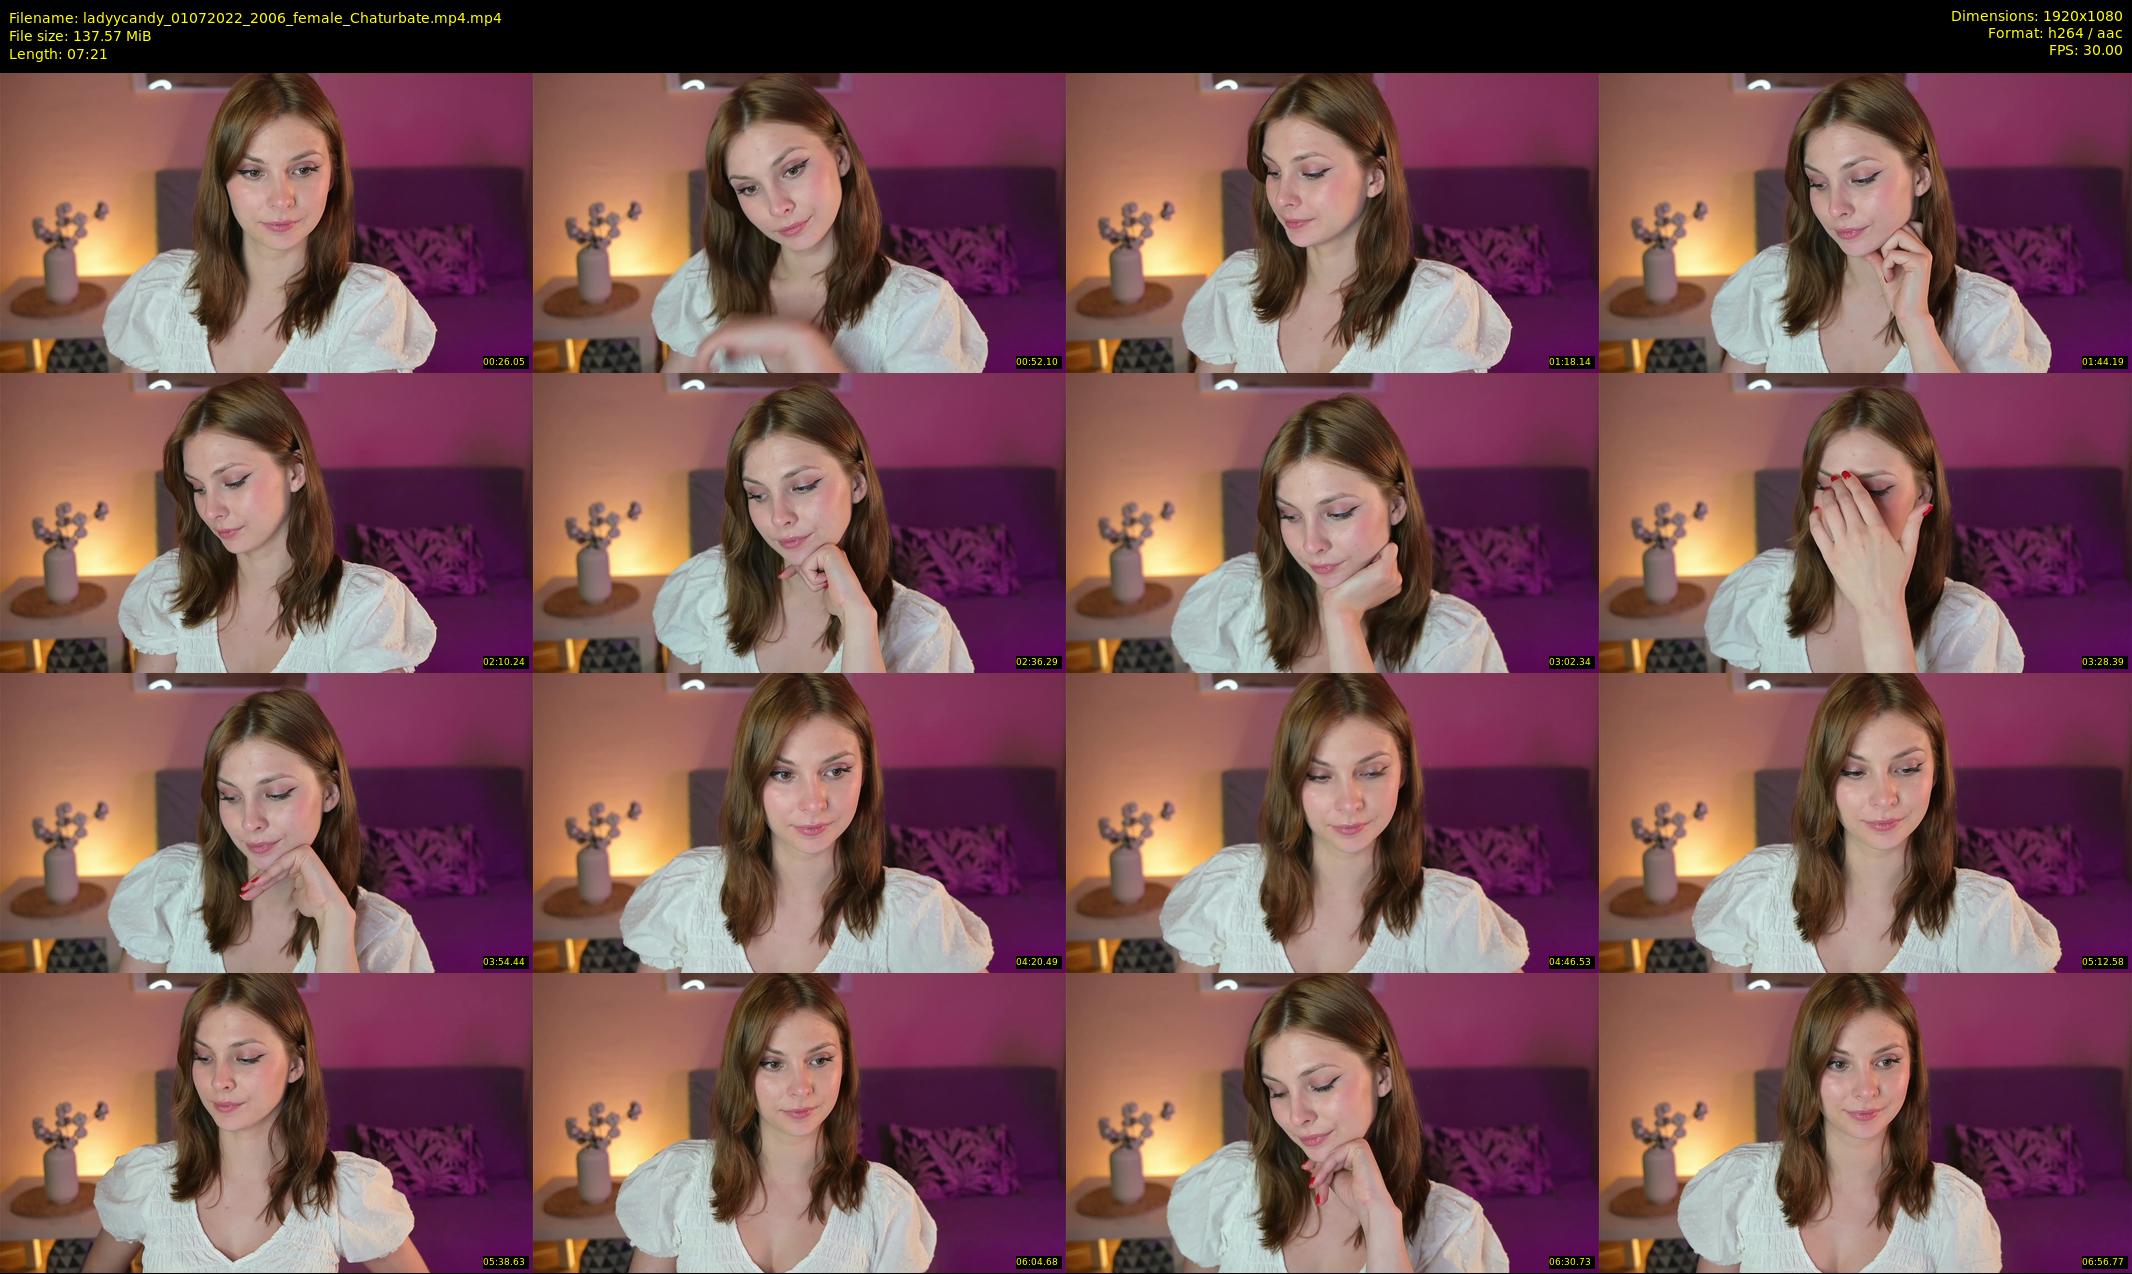Screen dimensions: 2132x1274
Task: Open the frame timestamped 05:12.58
Action: (1865, 822)
